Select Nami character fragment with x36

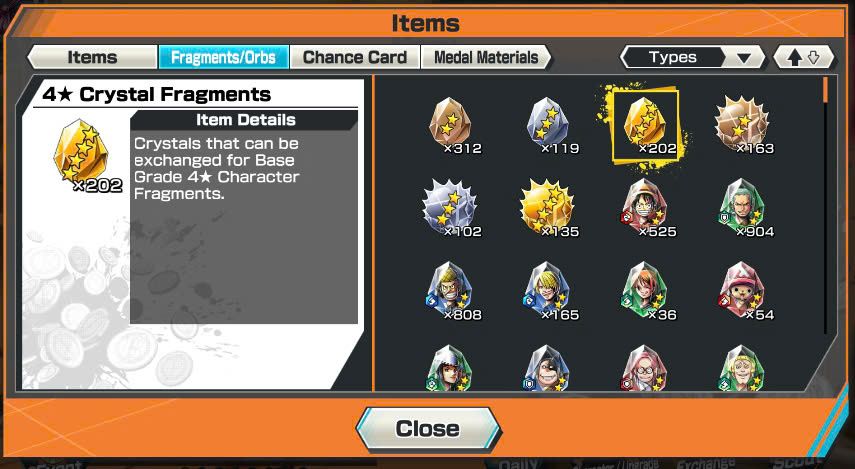pyautogui.click(x=646, y=291)
